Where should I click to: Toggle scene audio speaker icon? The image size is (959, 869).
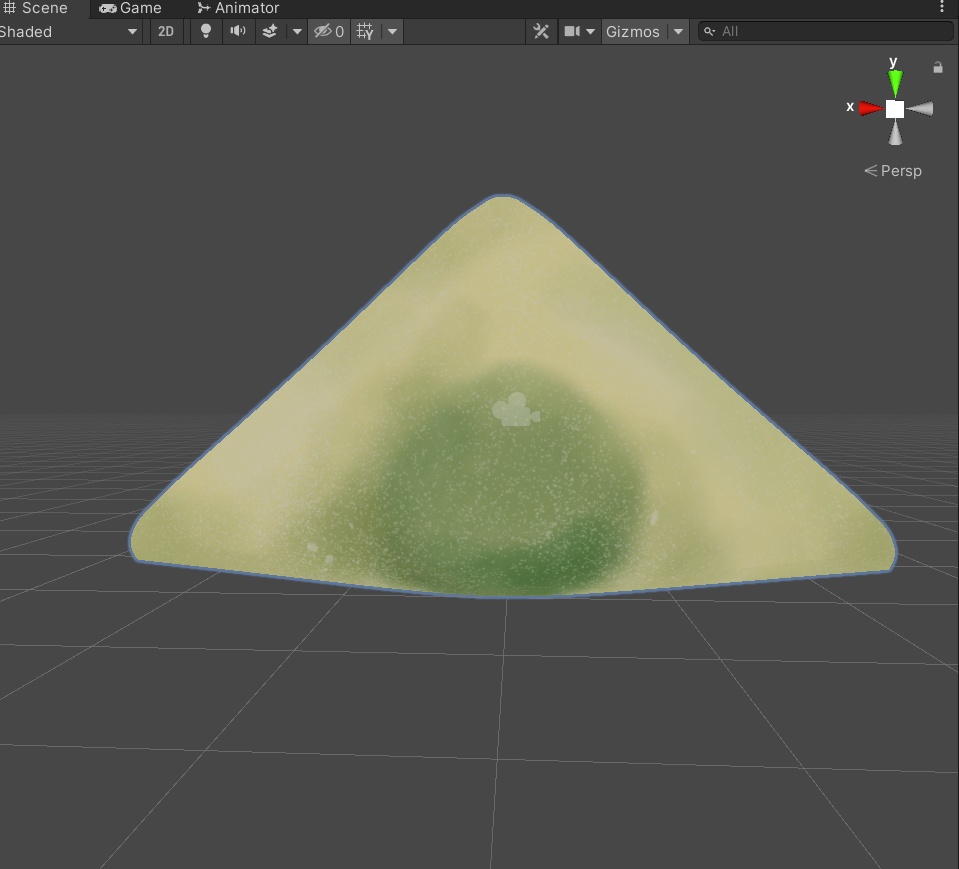pos(238,31)
